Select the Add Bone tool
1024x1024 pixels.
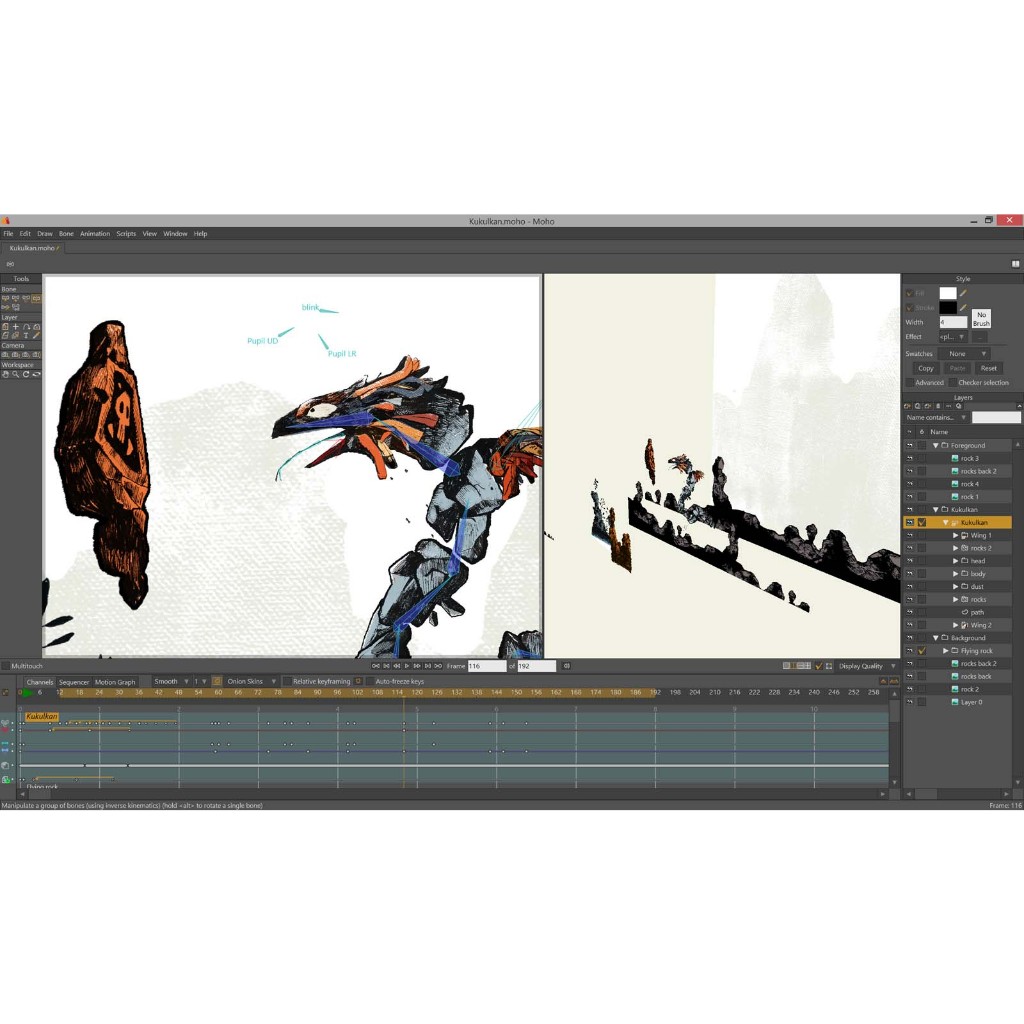25,298
